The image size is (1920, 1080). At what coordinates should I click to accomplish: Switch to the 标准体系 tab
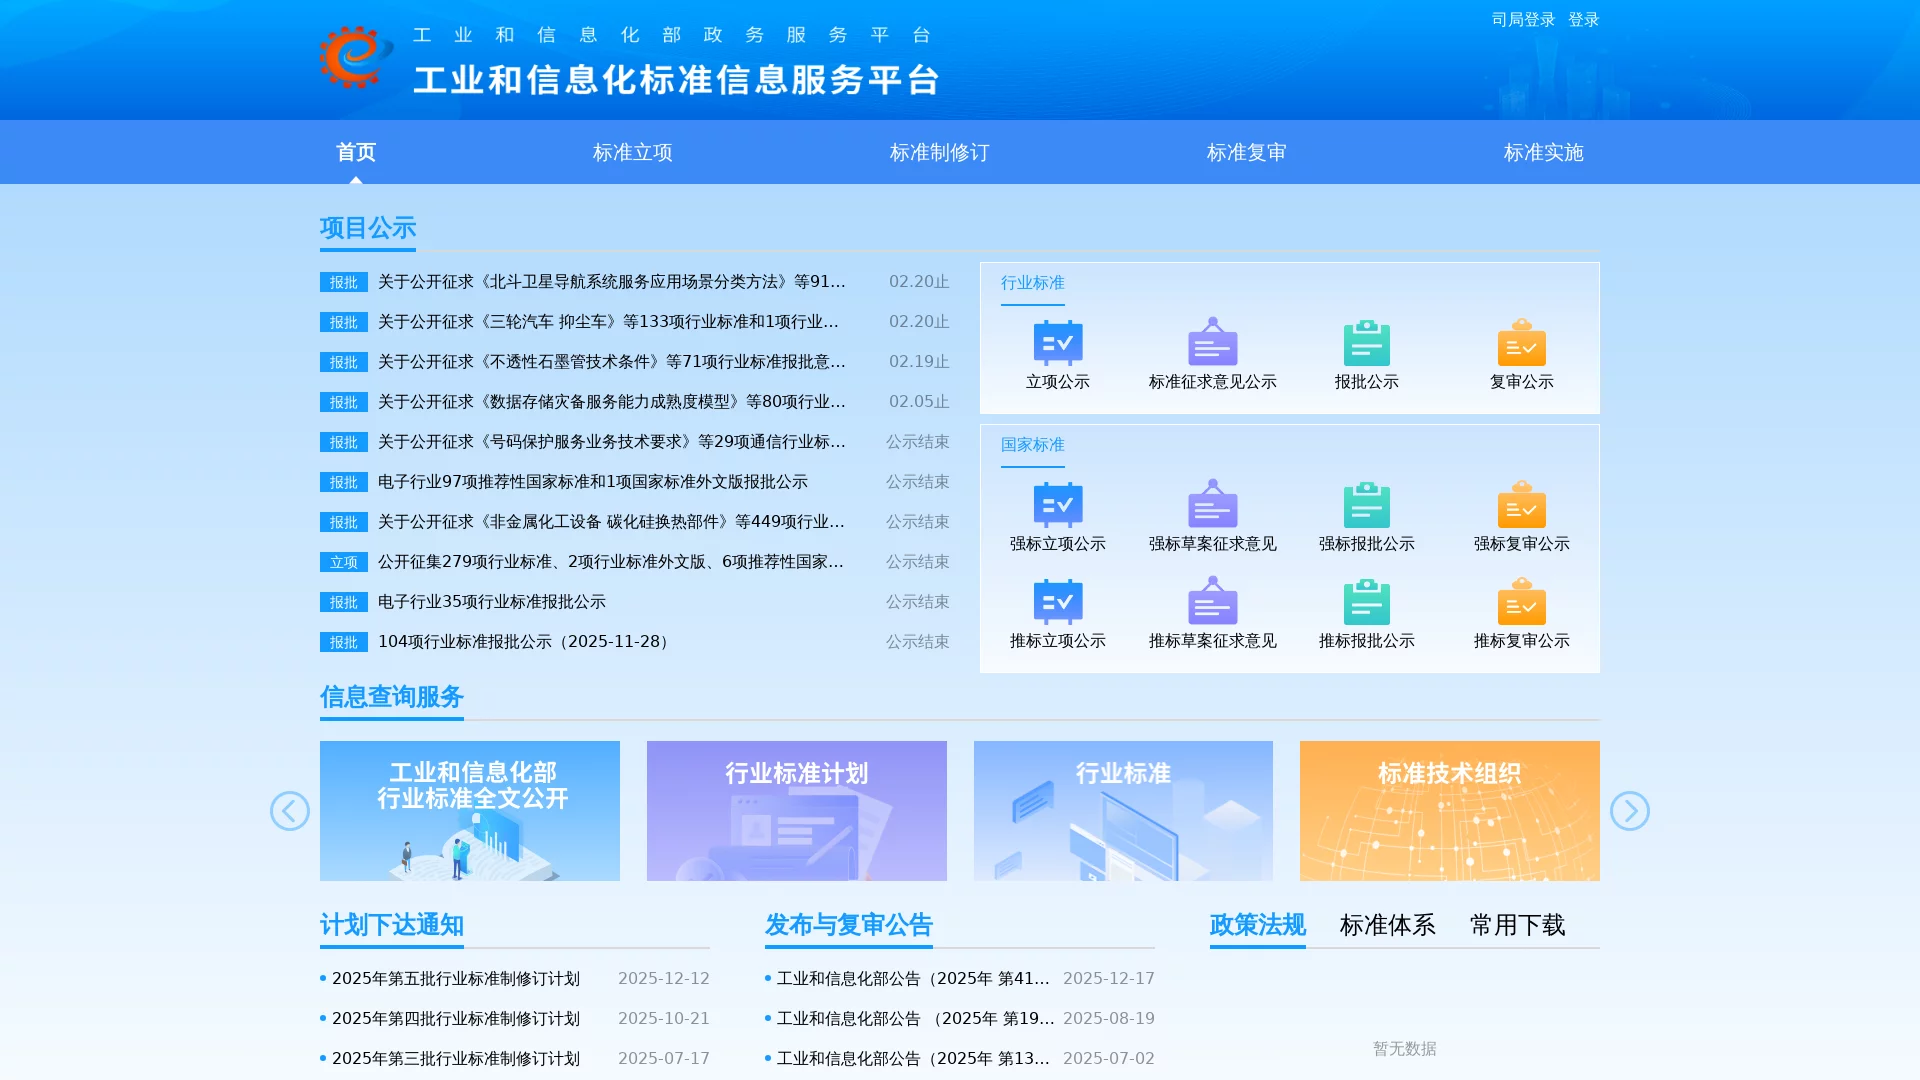(x=1387, y=926)
